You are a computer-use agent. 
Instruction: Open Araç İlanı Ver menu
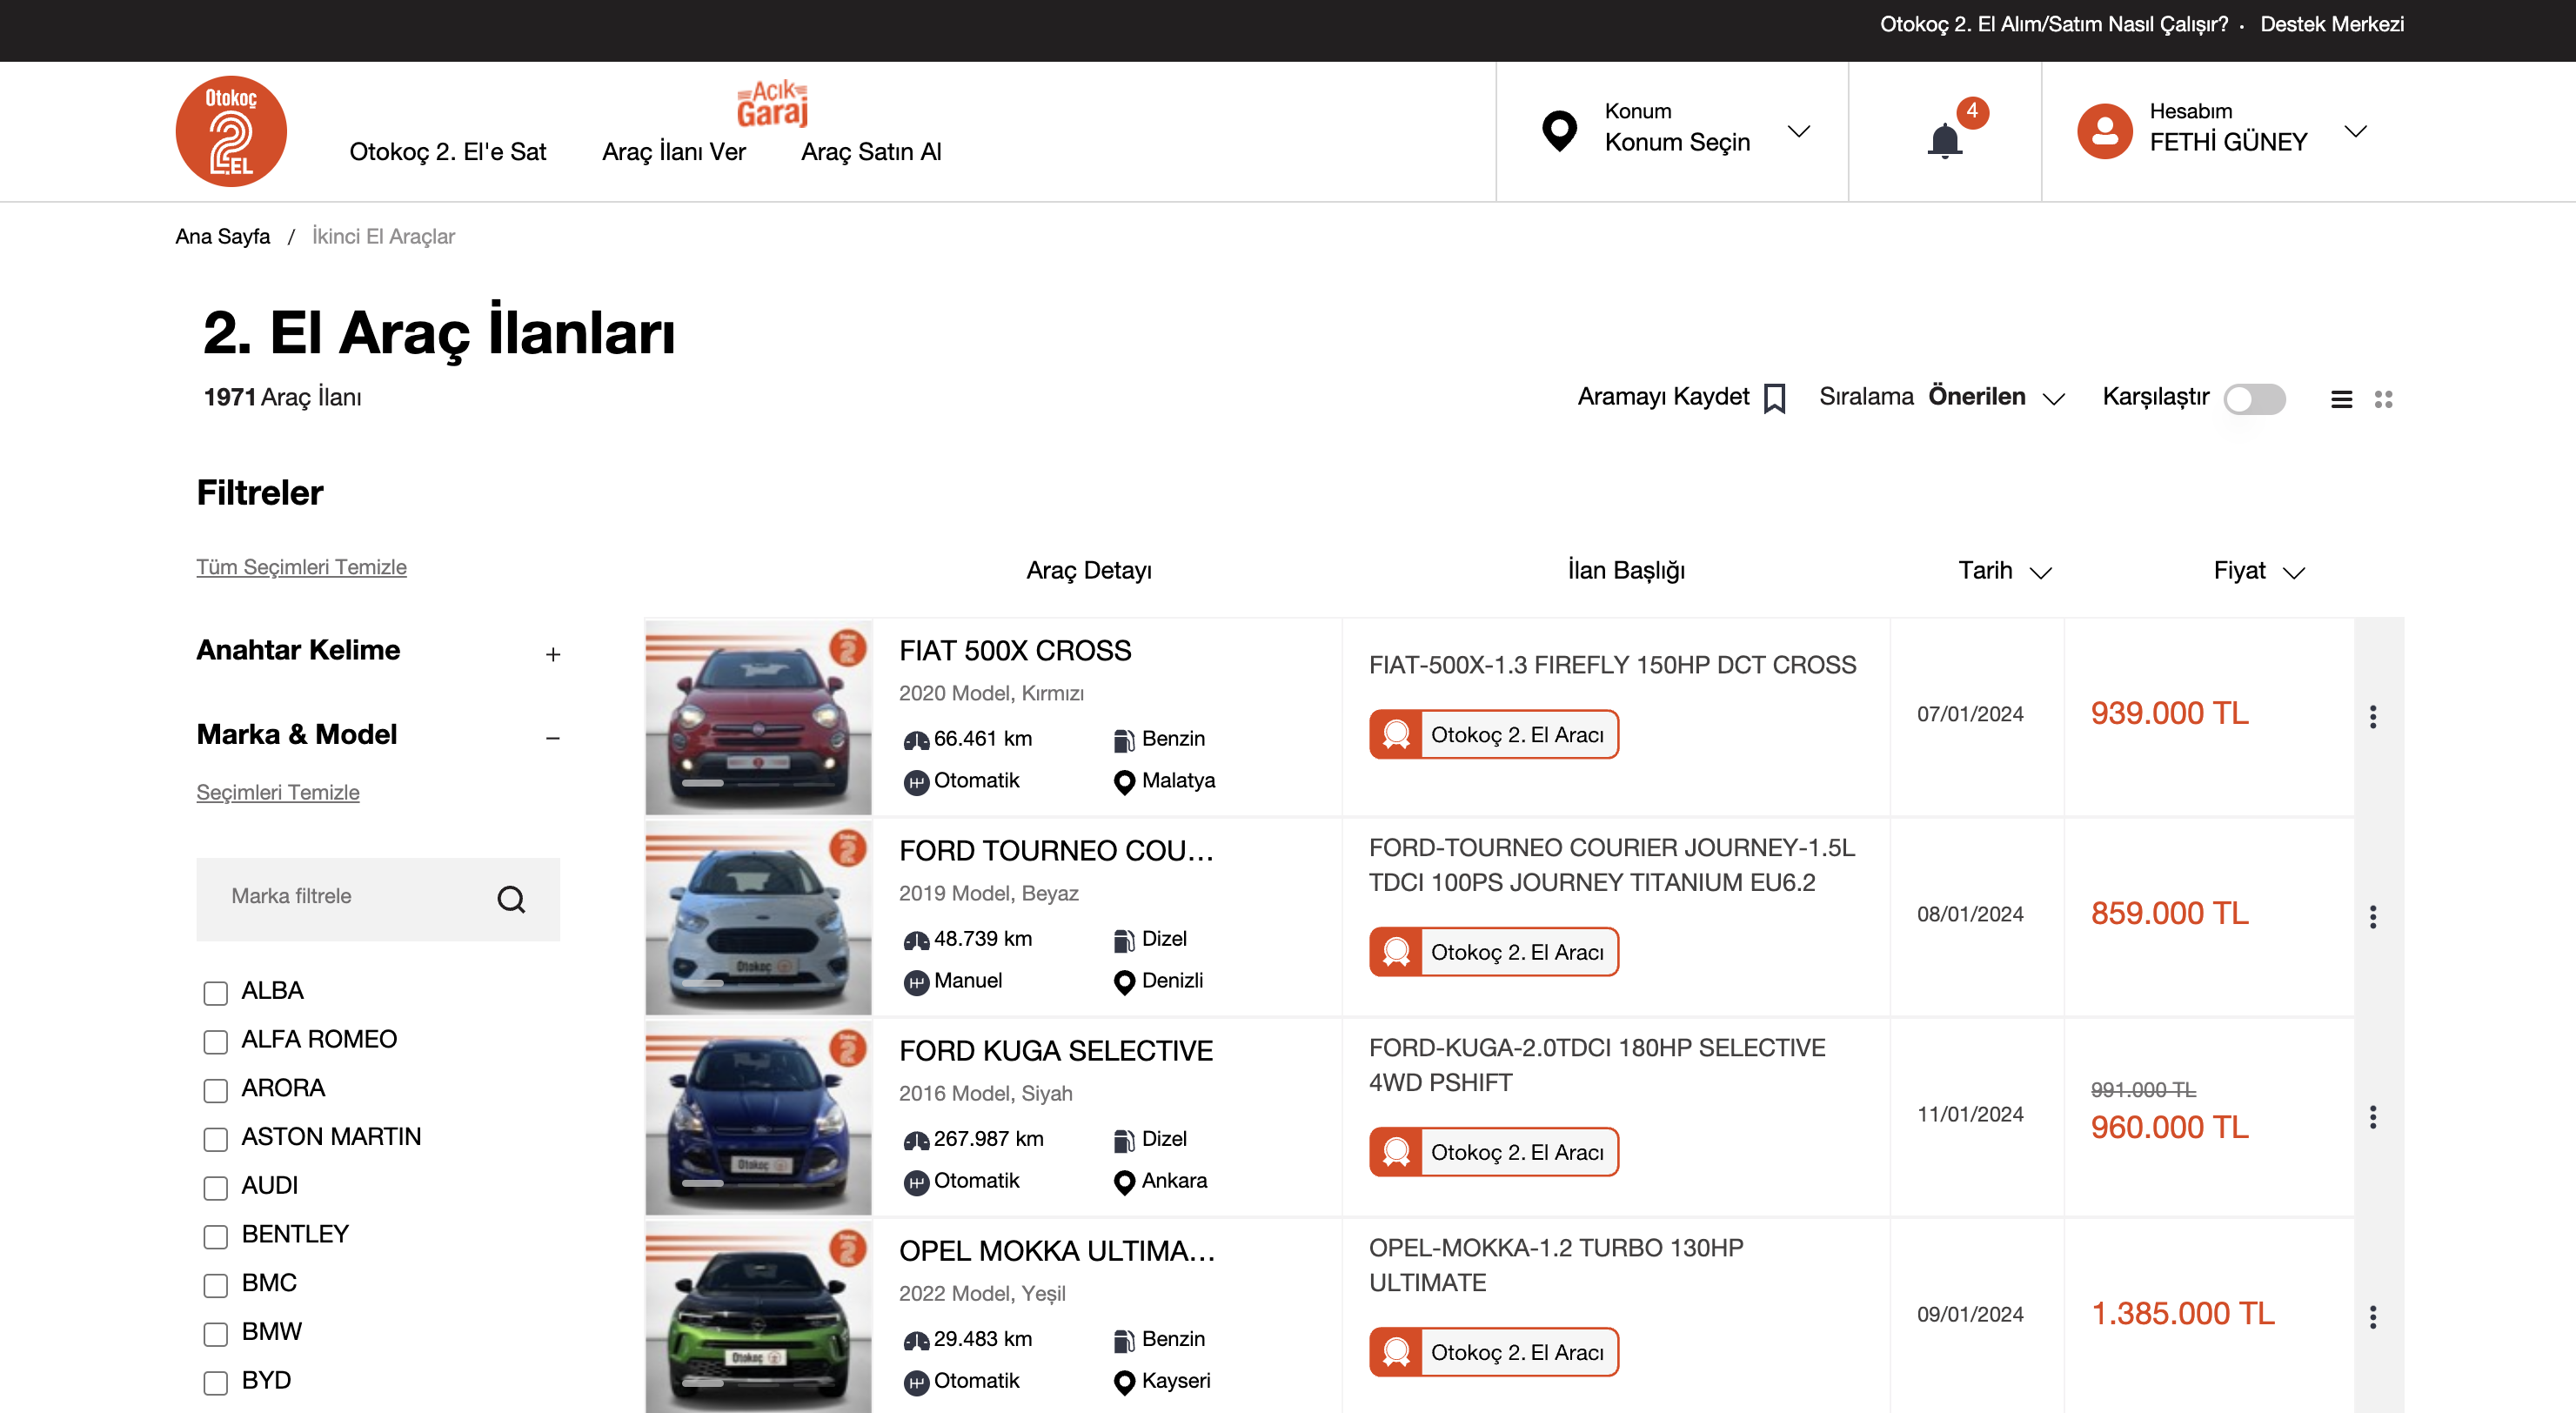click(x=673, y=151)
